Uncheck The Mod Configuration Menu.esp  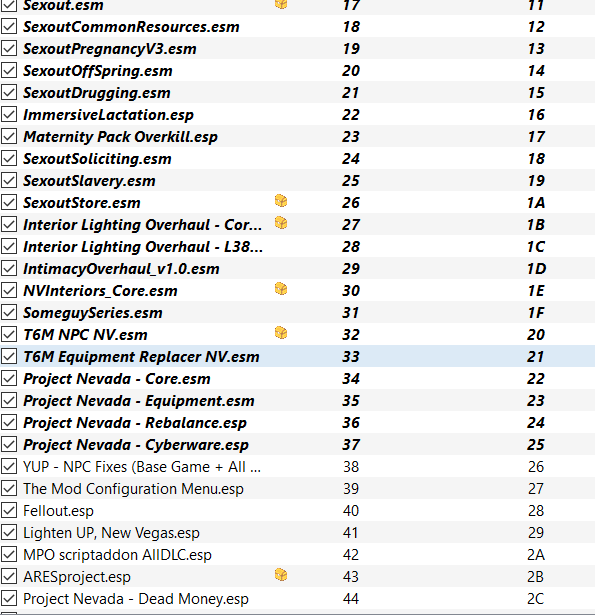pos(9,488)
